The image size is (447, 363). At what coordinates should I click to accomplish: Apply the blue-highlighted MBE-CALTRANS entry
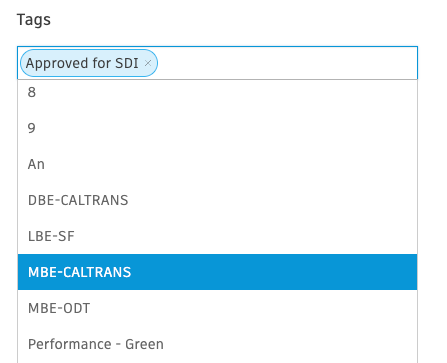[217, 272]
